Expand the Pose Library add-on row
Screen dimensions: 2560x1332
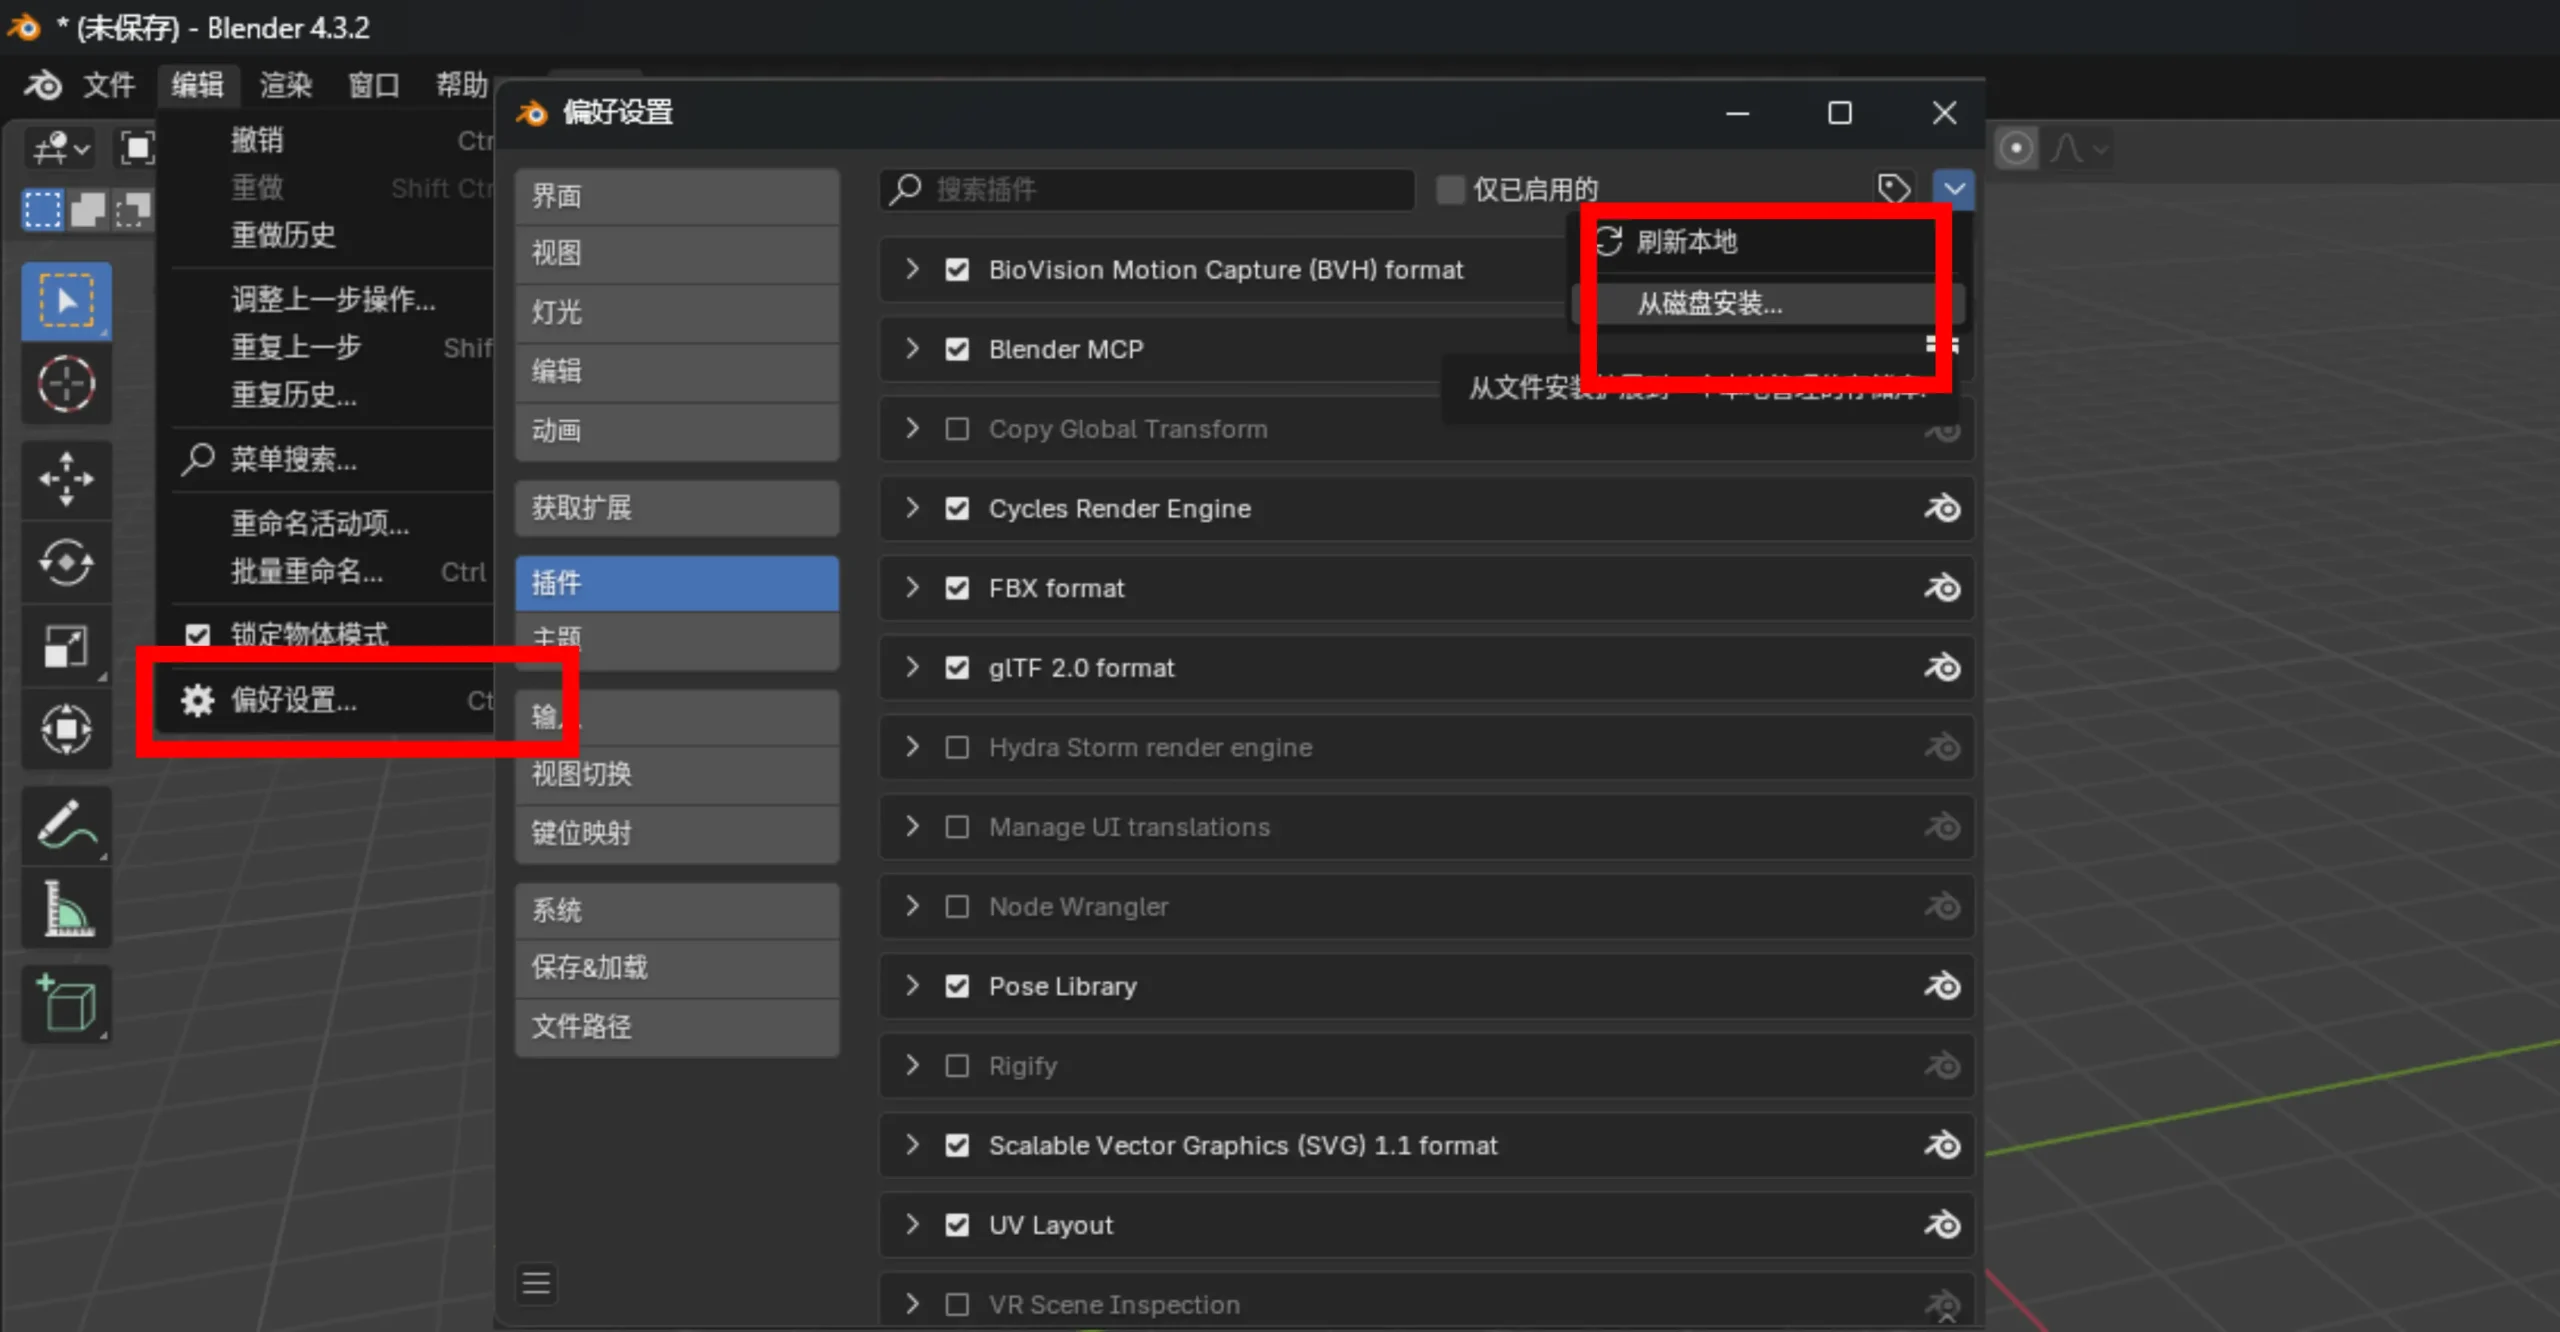(x=911, y=986)
